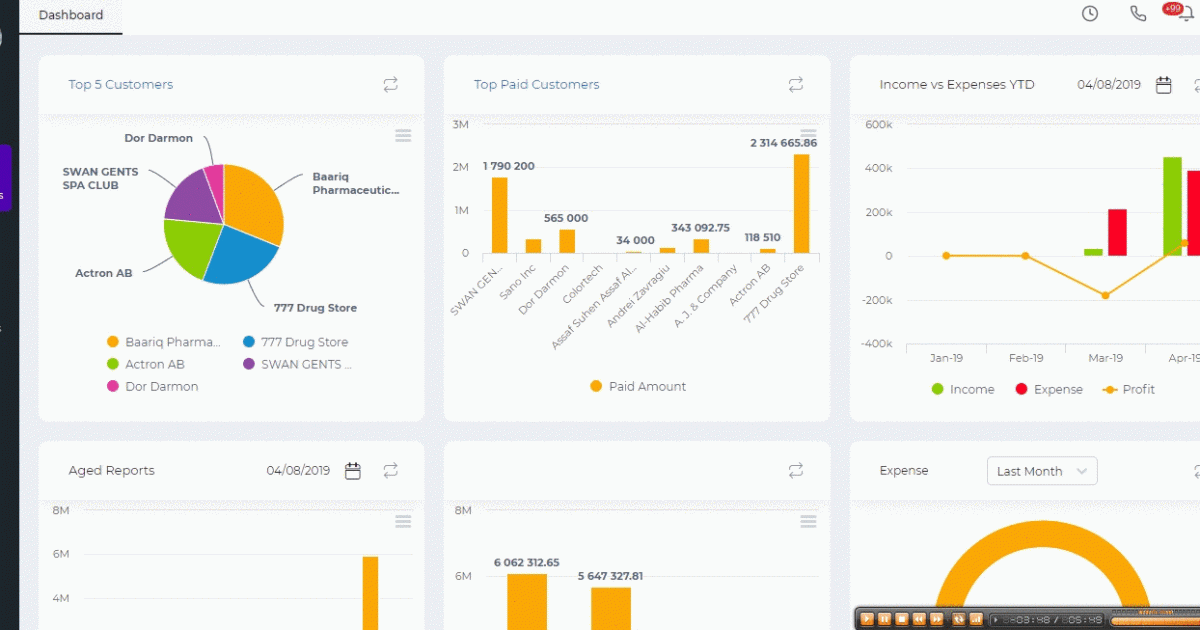Toggle Actron AB legend entry
The height and width of the screenshot is (630, 1200).
click(146, 364)
